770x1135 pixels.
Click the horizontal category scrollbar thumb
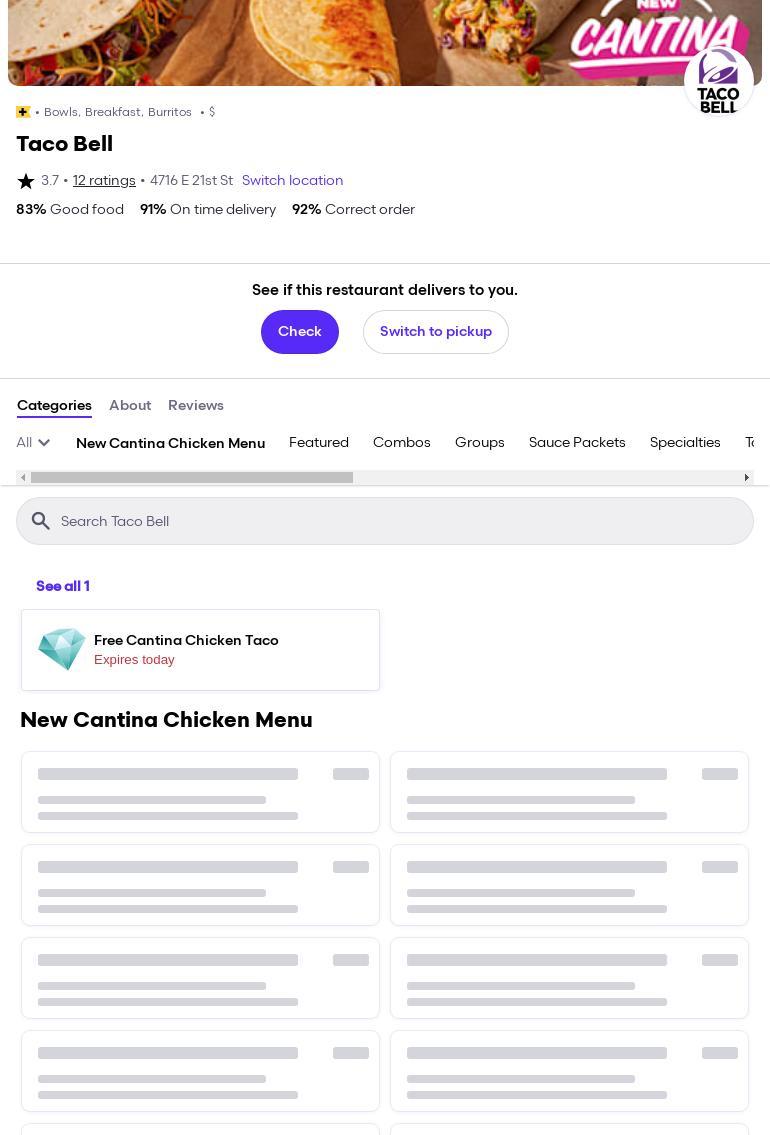[x=192, y=478]
